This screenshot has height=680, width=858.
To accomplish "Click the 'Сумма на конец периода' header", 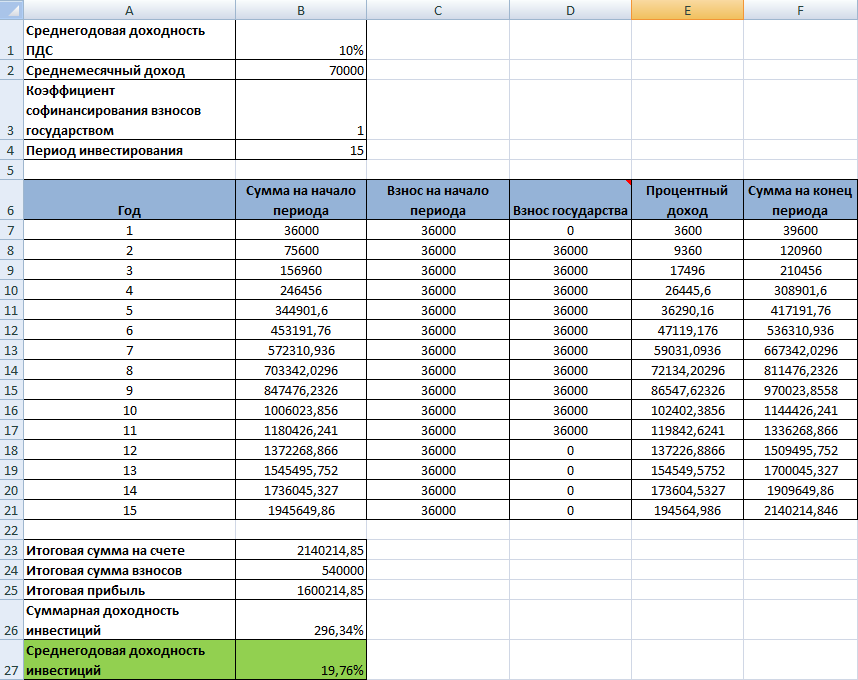I will (x=801, y=200).
